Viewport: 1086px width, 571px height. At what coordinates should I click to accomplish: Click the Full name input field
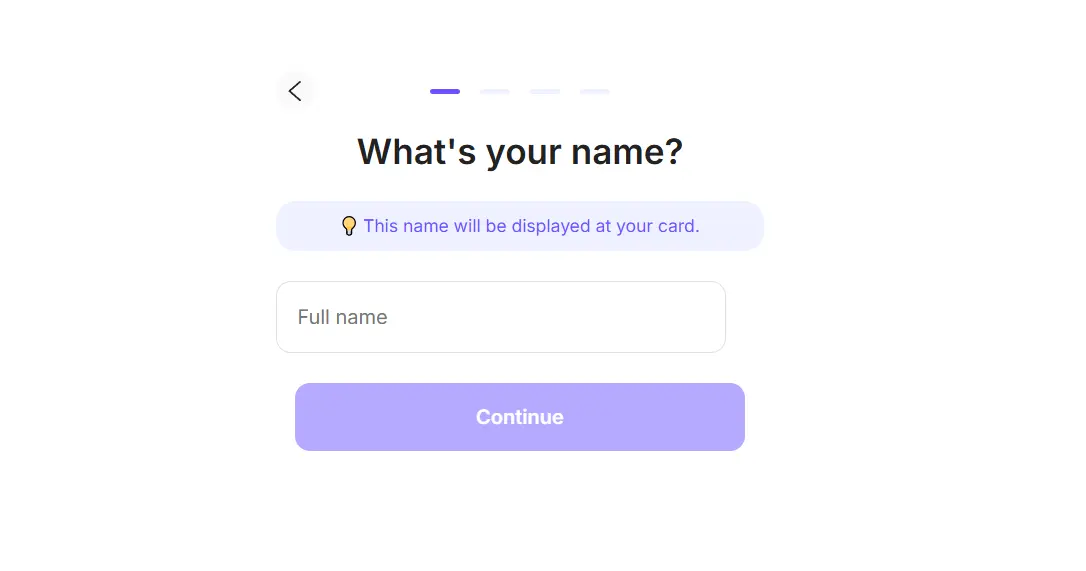click(x=501, y=317)
